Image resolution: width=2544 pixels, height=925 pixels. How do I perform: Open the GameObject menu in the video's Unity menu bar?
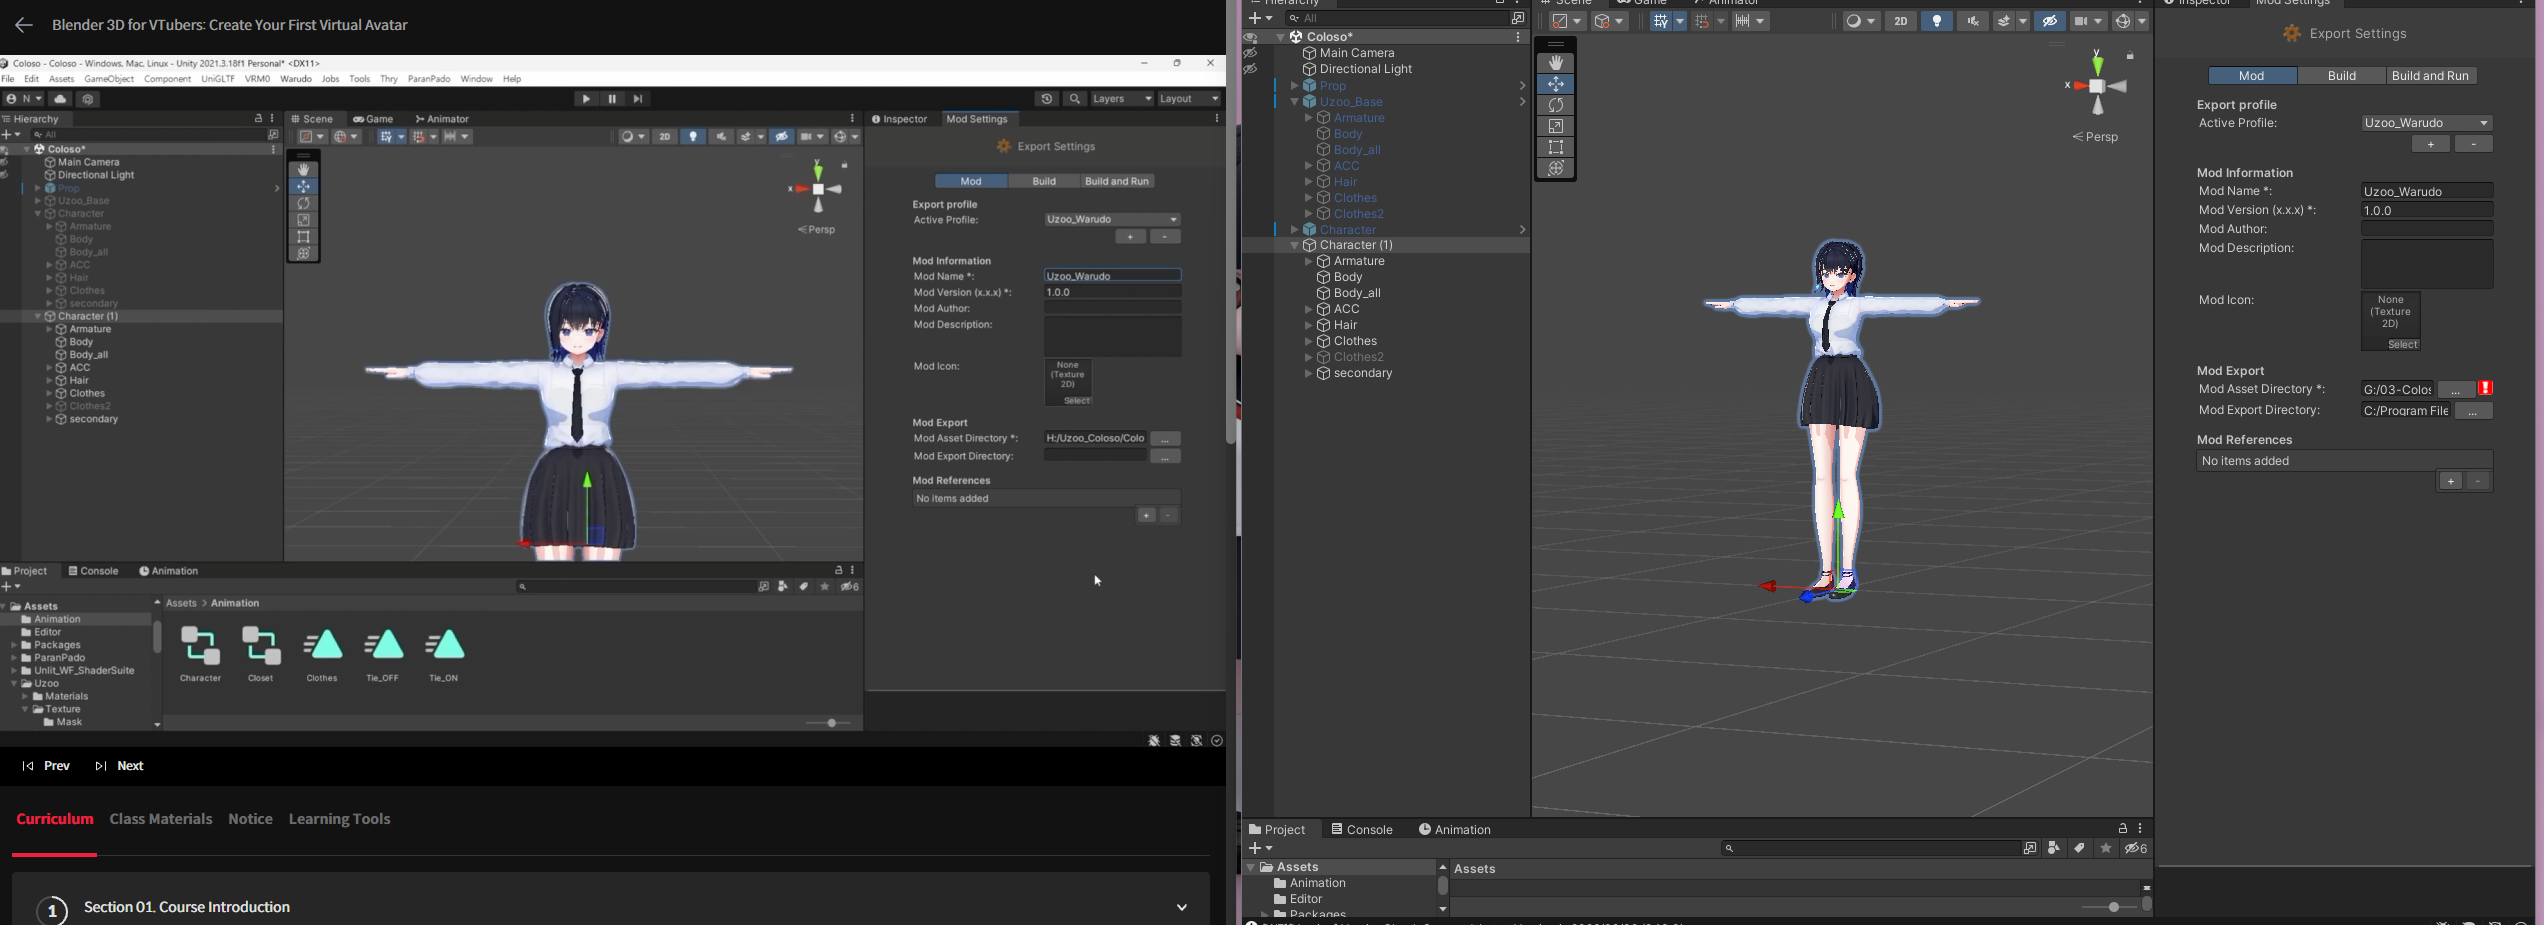[109, 79]
